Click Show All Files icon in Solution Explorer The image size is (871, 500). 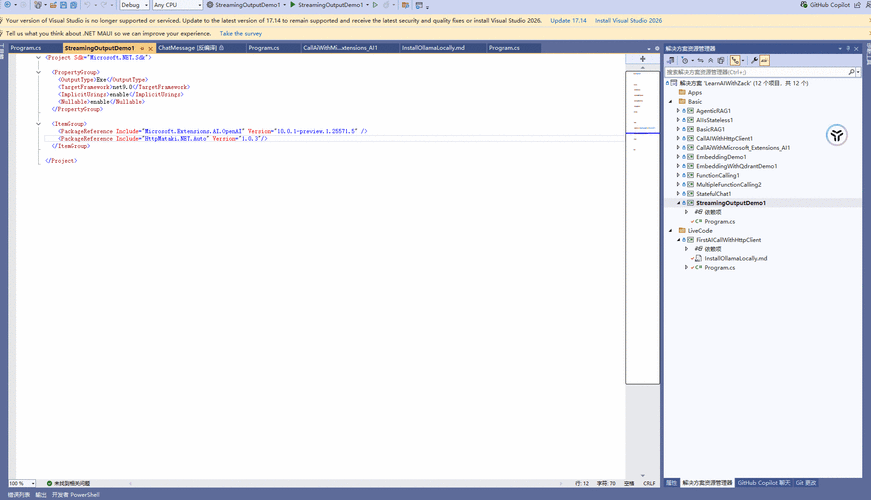tap(720, 60)
